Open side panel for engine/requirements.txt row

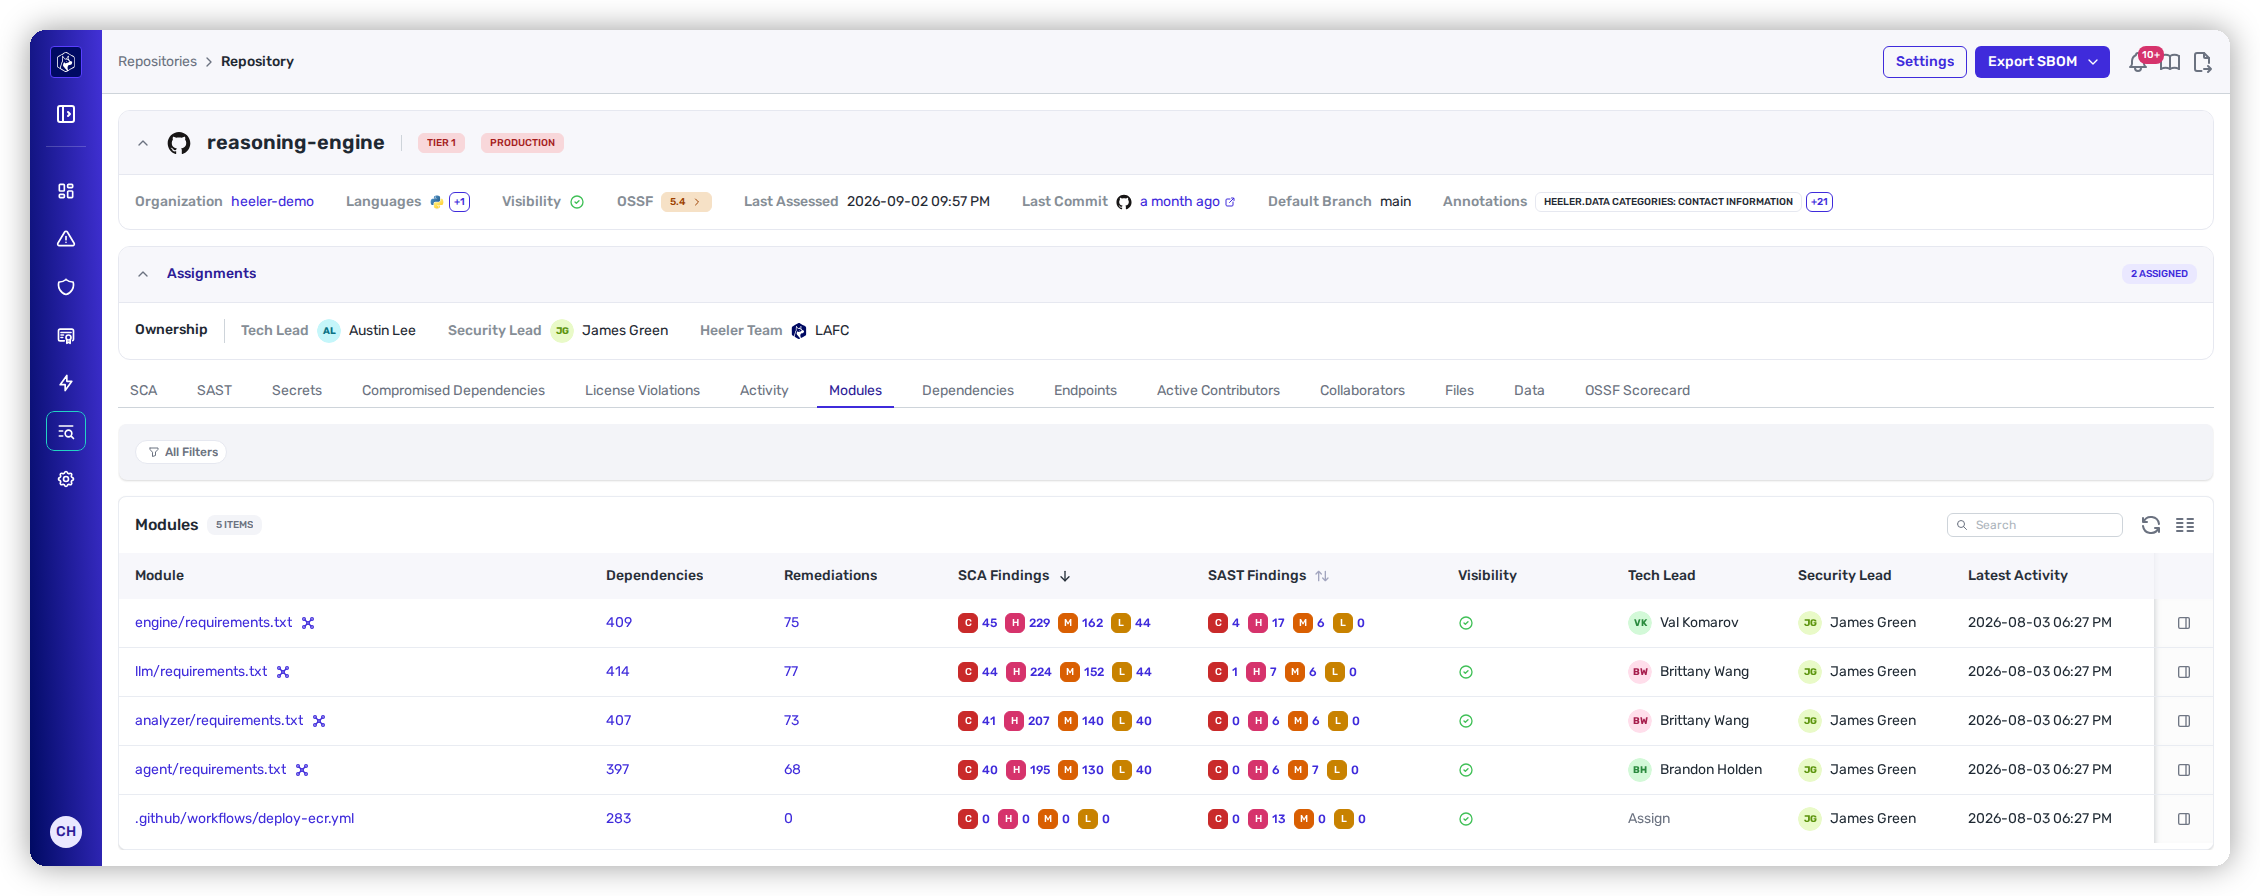2184,623
